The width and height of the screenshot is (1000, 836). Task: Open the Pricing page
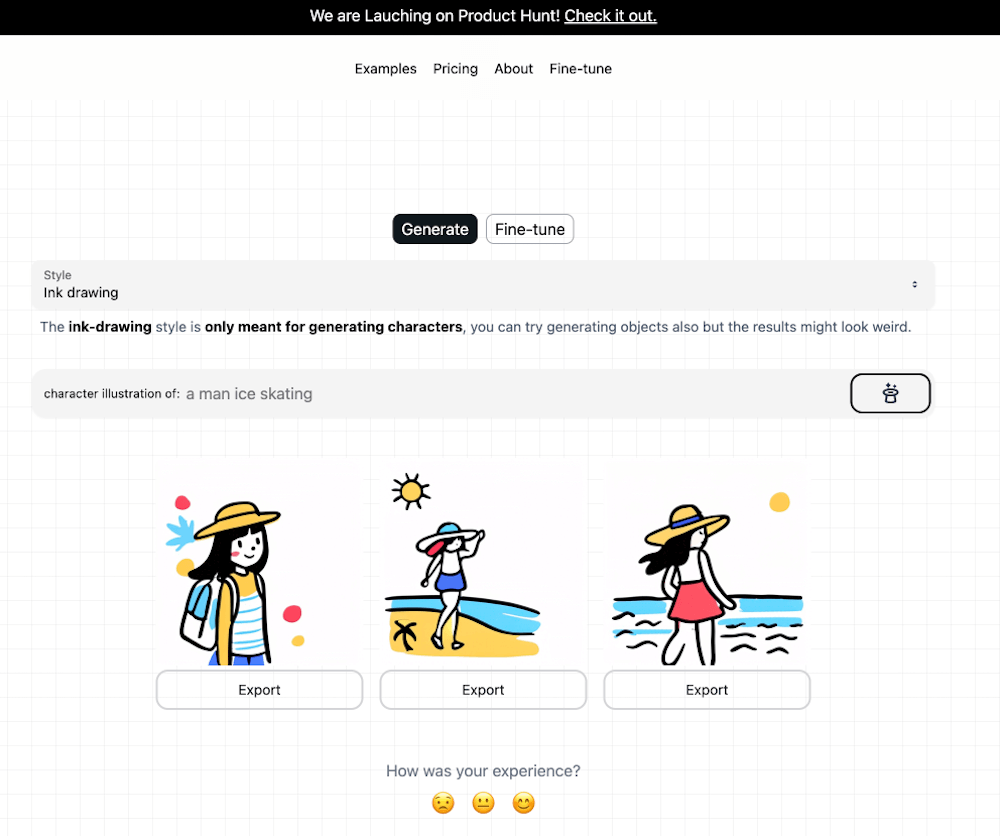pos(455,69)
